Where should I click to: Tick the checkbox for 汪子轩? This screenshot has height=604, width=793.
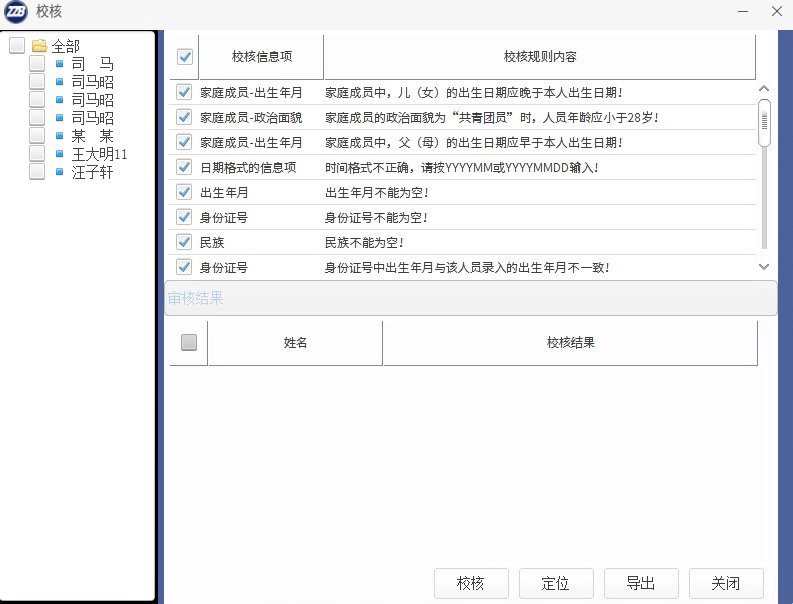(x=37, y=171)
